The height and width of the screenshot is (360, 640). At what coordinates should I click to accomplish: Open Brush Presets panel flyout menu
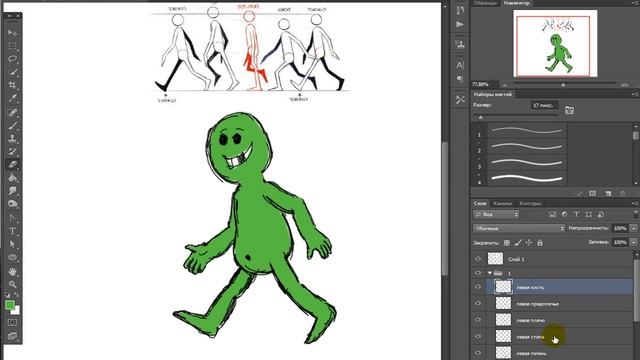[634, 94]
